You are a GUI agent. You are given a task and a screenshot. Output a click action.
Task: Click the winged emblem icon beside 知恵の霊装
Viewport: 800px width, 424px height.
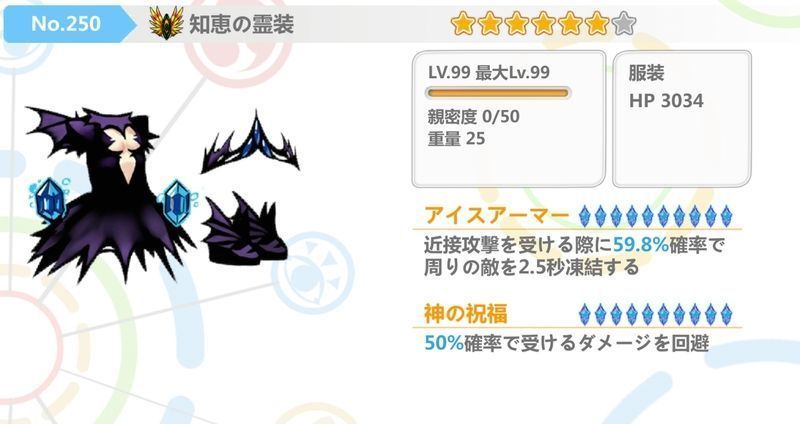coord(166,23)
